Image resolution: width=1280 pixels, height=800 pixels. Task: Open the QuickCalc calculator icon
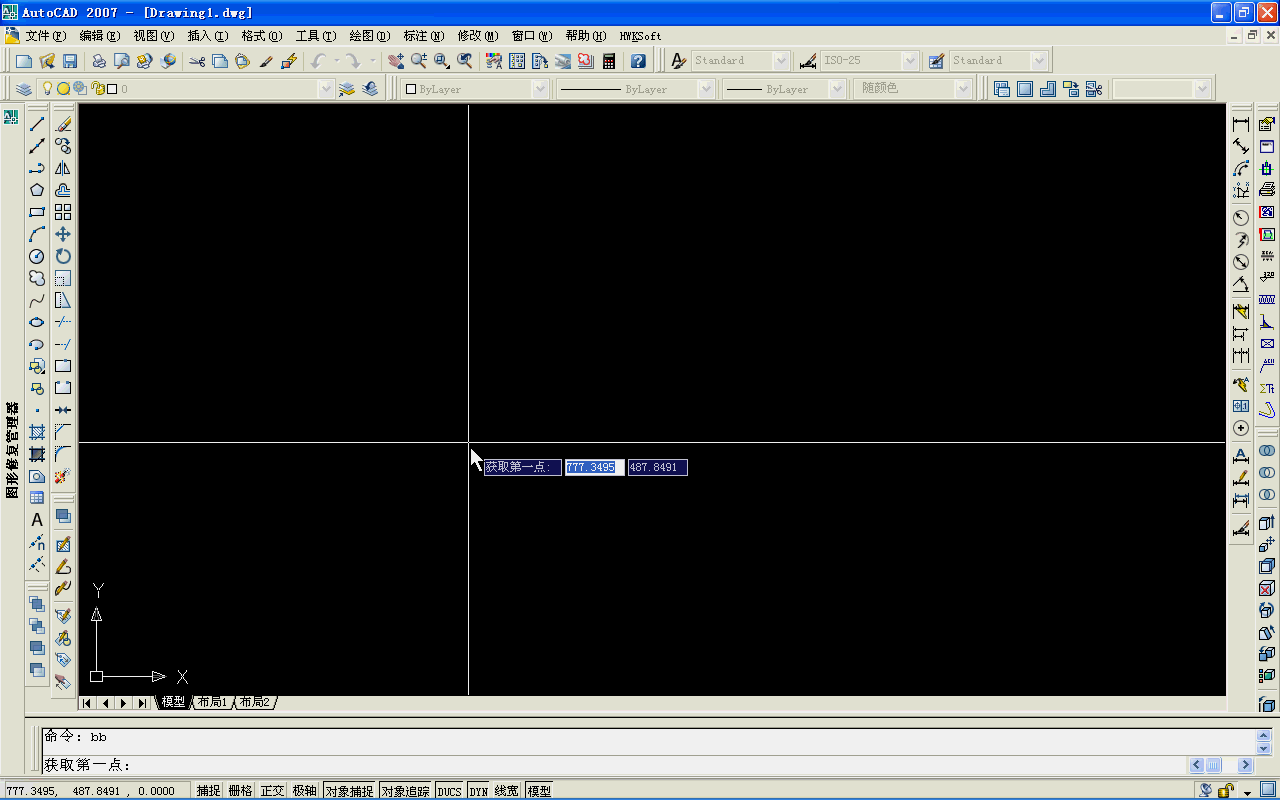[x=609, y=61]
